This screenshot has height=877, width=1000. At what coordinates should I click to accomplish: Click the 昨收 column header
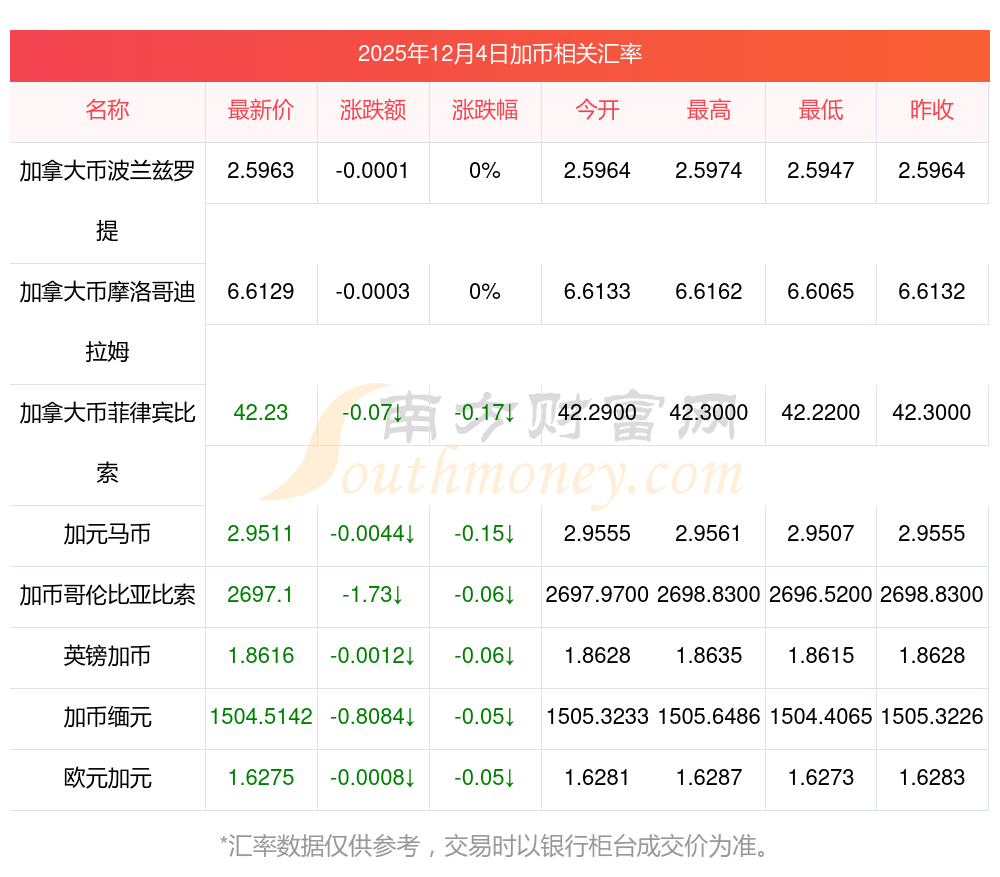(x=932, y=111)
